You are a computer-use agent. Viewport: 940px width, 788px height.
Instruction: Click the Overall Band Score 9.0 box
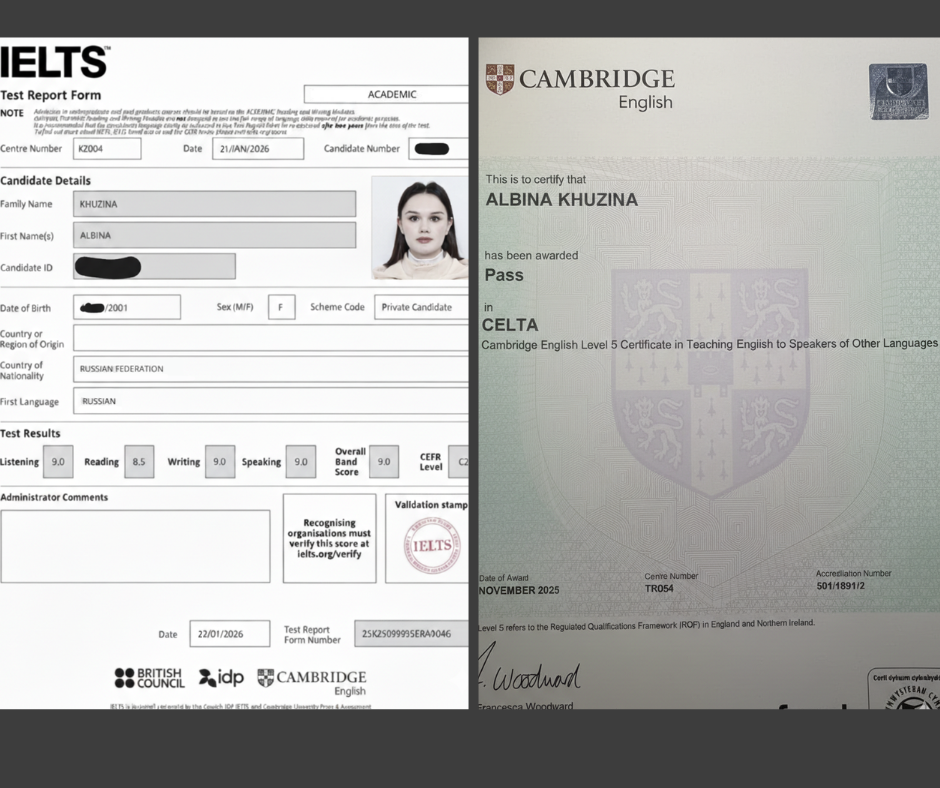pos(384,462)
